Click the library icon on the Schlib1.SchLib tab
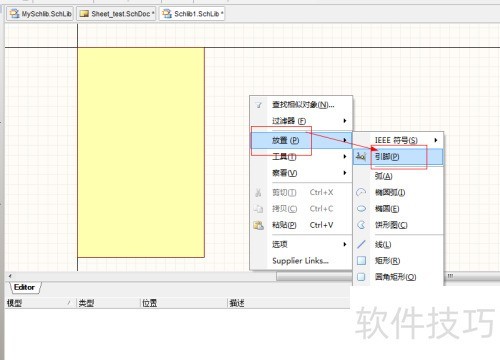The height and width of the screenshot is (360, 500). point(167,14)
